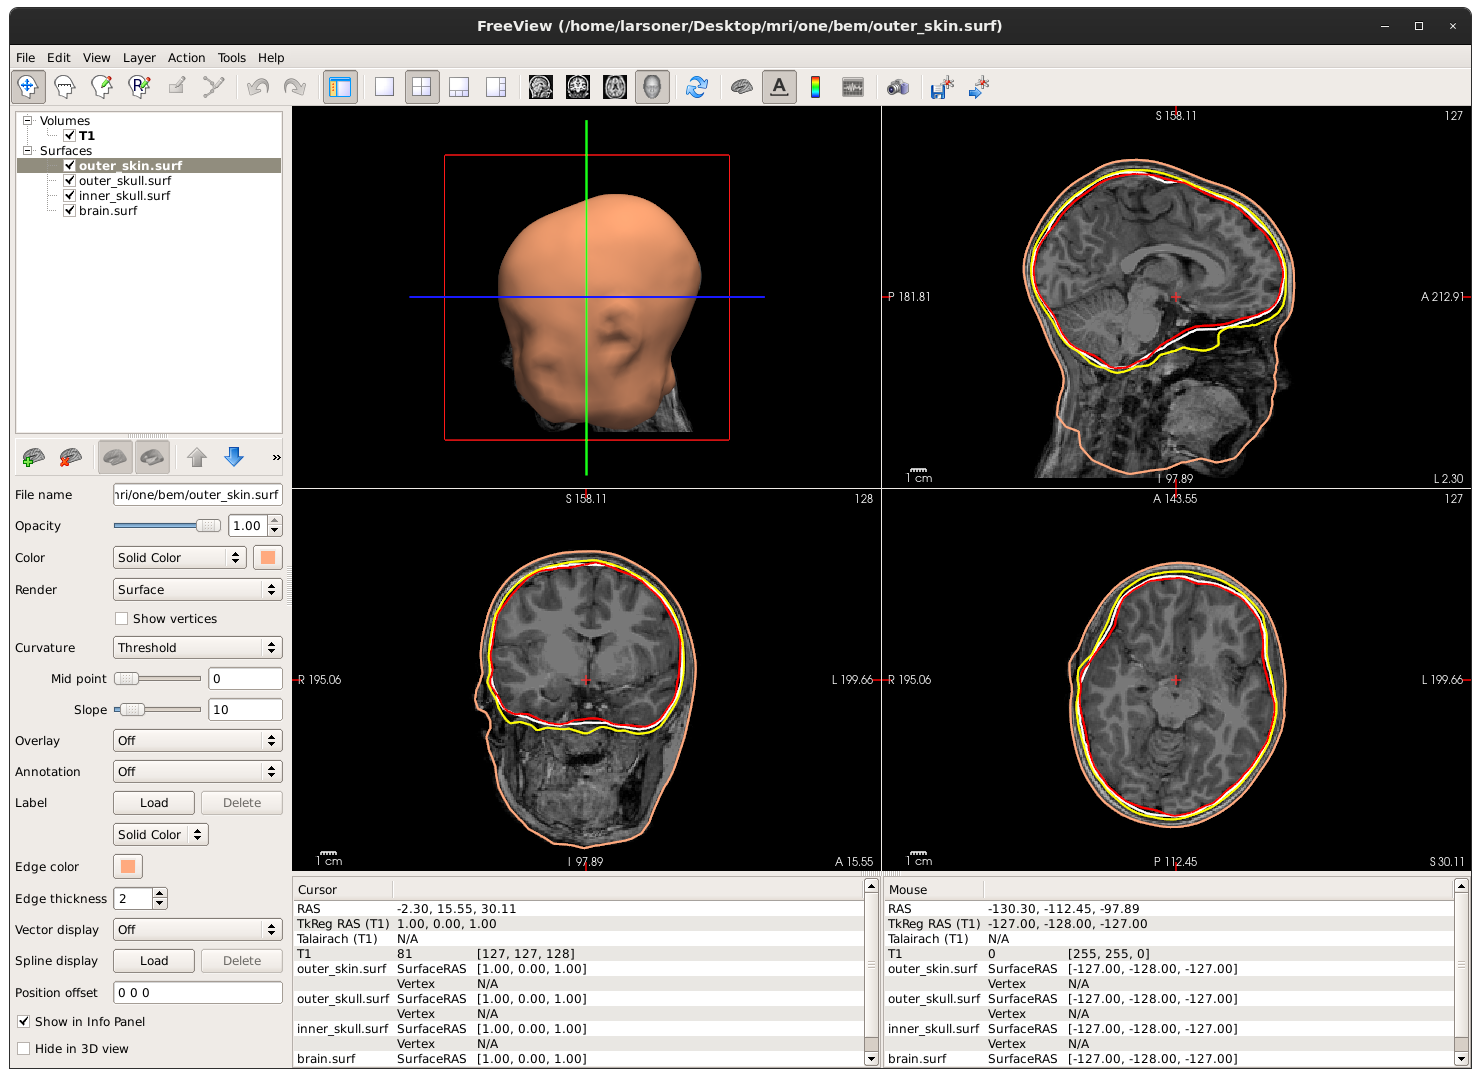
Task: Toggle the color bar rainbow icon
Action: [815, 87]
